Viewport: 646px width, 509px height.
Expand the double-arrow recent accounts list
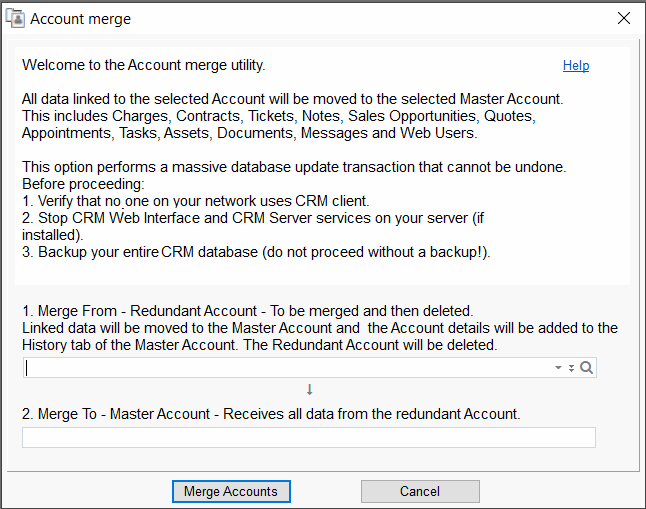tap(571, 368)
